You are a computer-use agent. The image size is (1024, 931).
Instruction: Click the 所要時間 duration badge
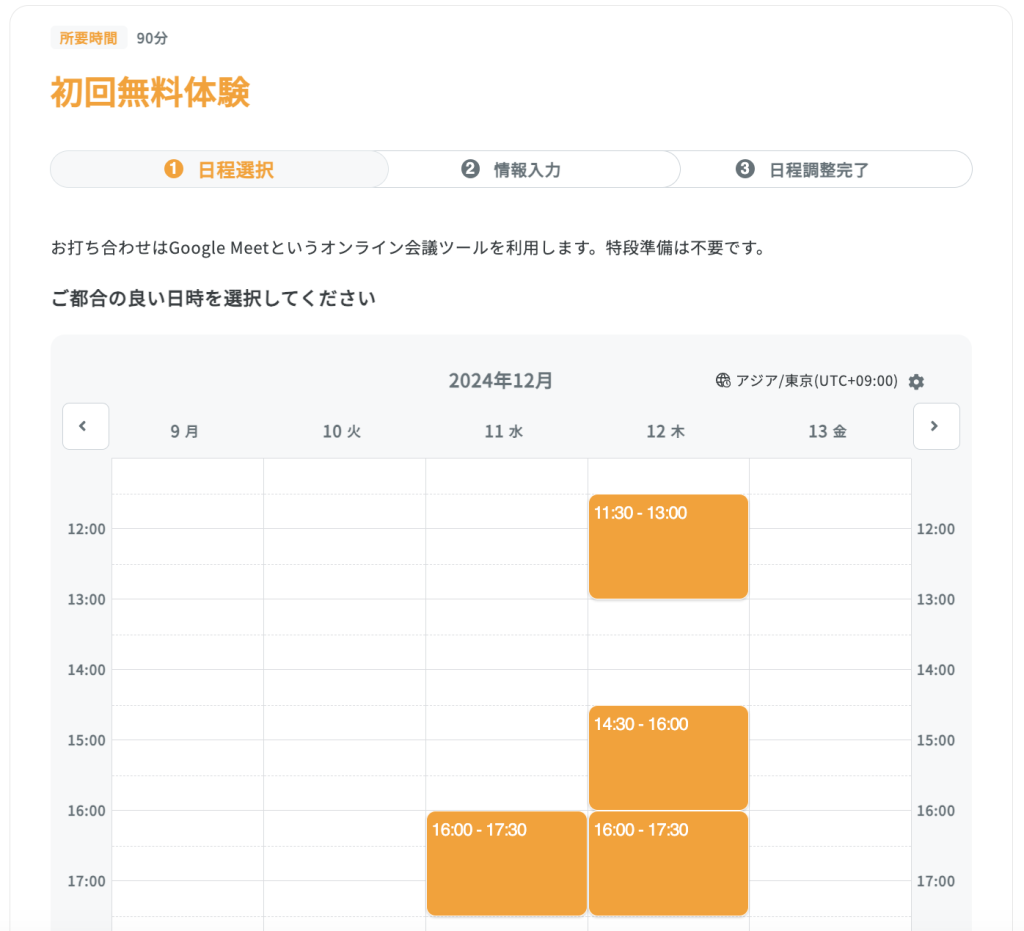point(88,38)
